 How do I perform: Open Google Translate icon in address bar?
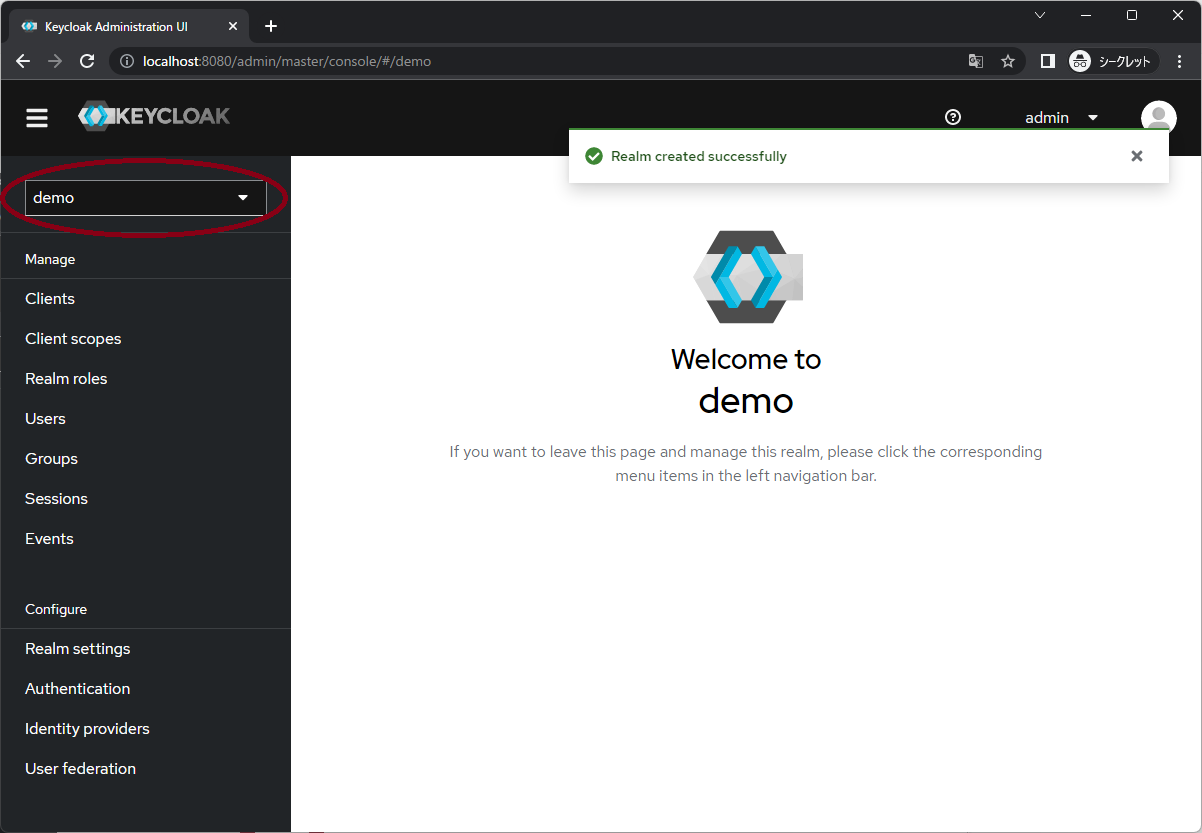point(976,61)
